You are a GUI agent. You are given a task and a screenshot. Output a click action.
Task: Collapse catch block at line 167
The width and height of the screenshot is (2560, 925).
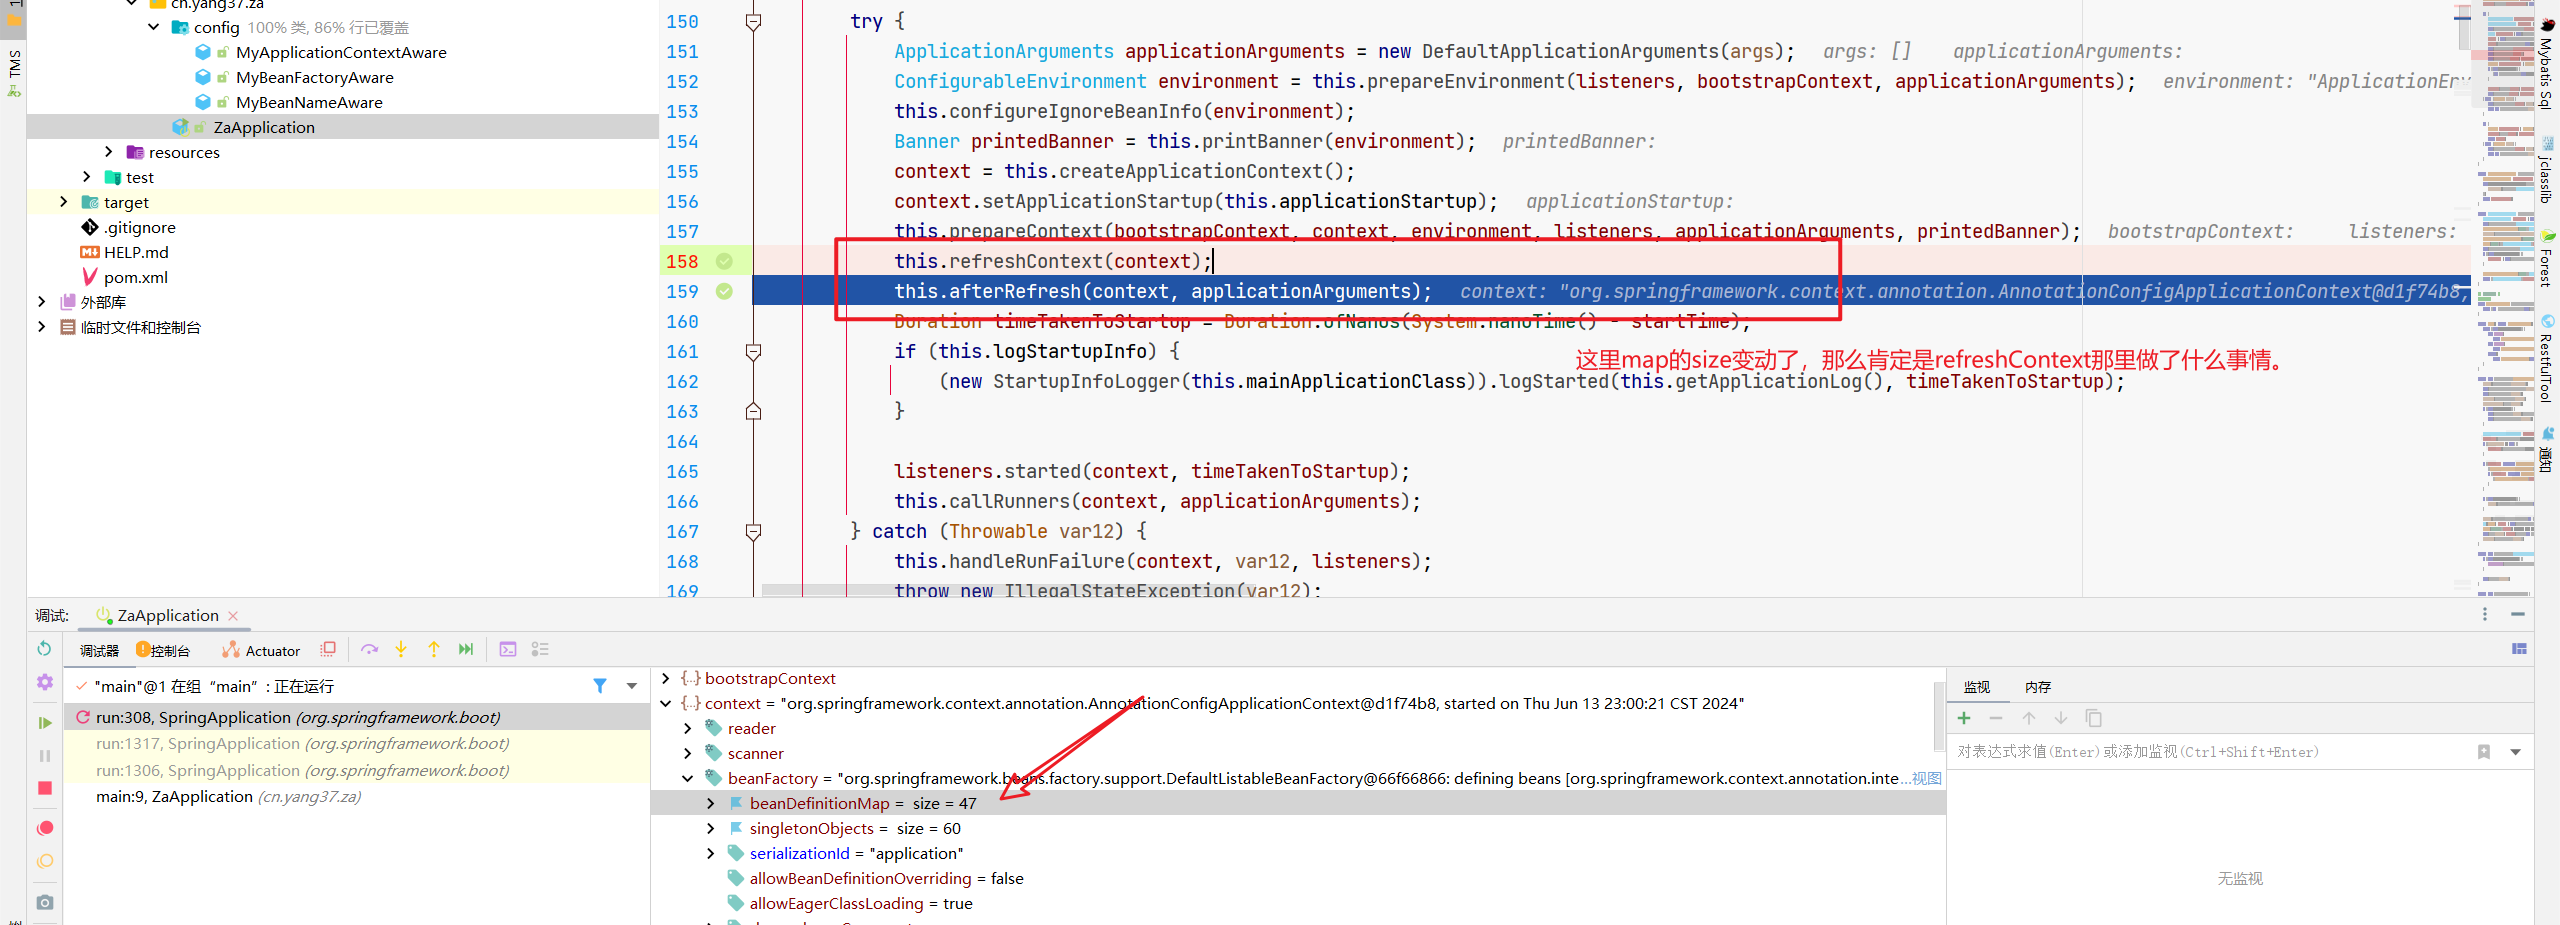(754, 531)
